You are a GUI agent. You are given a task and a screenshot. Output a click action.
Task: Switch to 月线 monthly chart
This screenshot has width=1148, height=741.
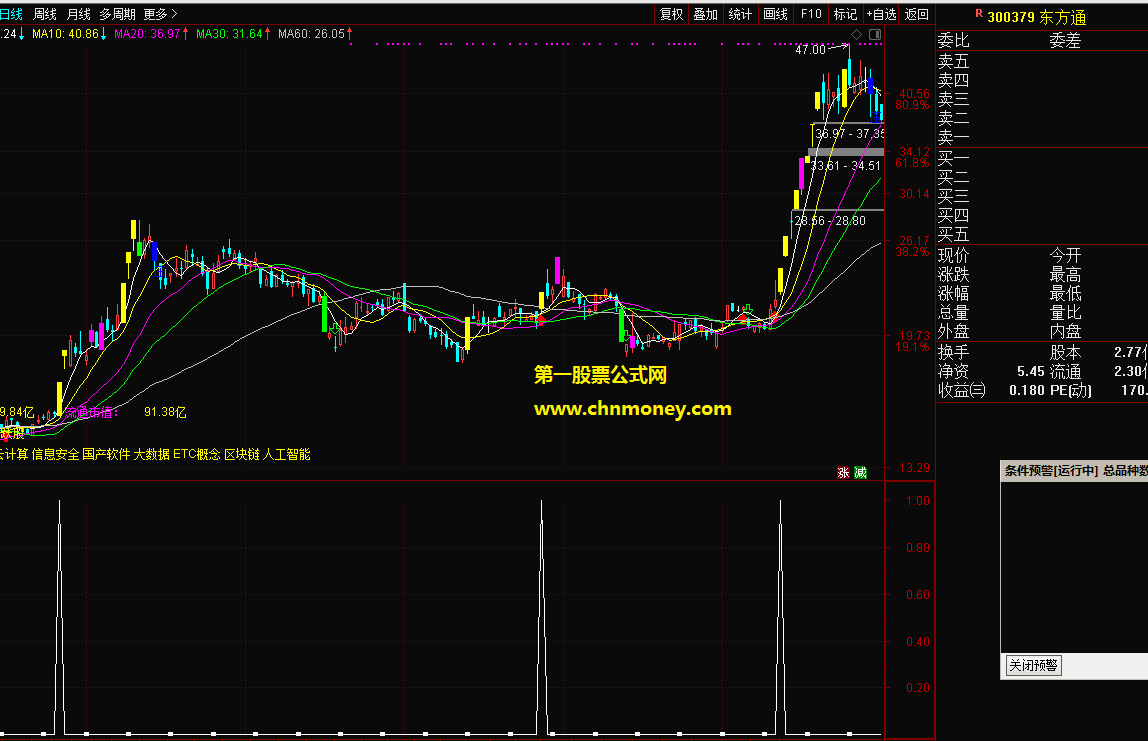[78, 14]
